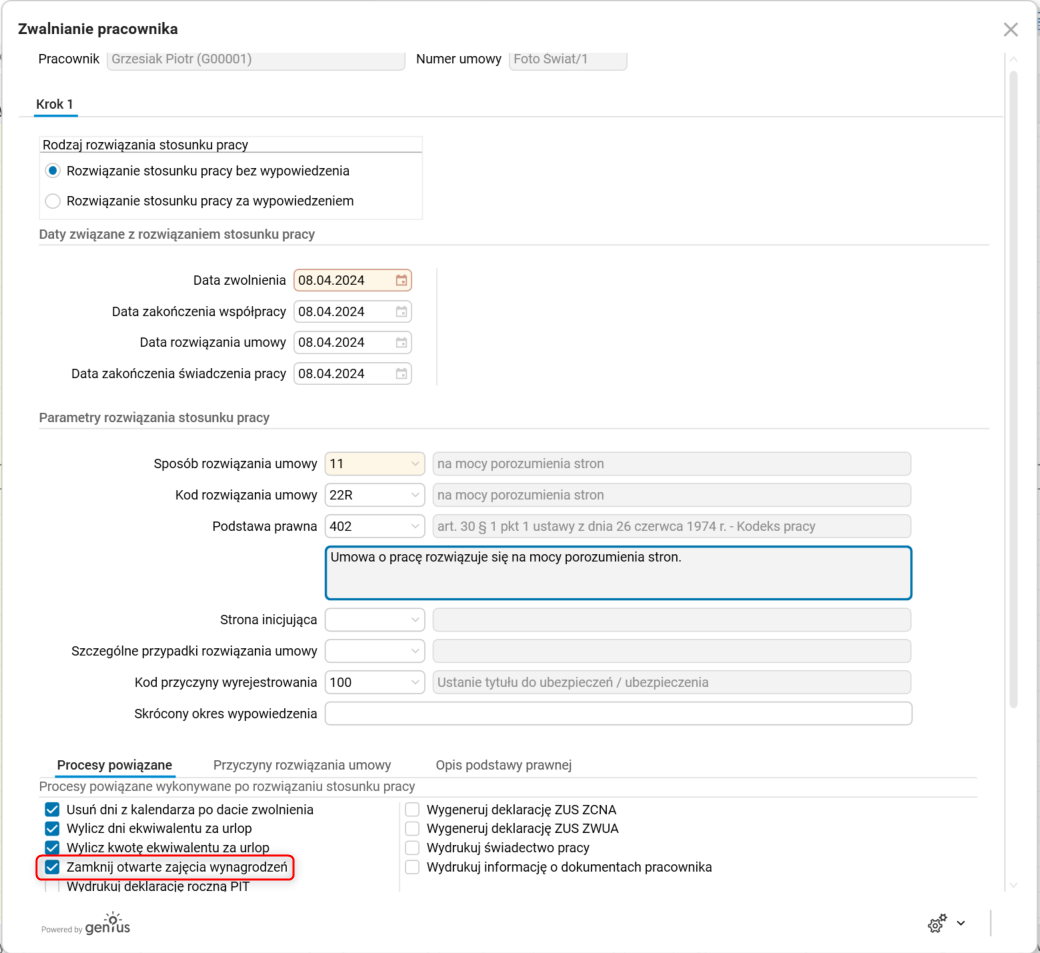
Task: Select Rozwiązanie stosunku pracy za wypowiedzeniem
Action: [51, 200]
